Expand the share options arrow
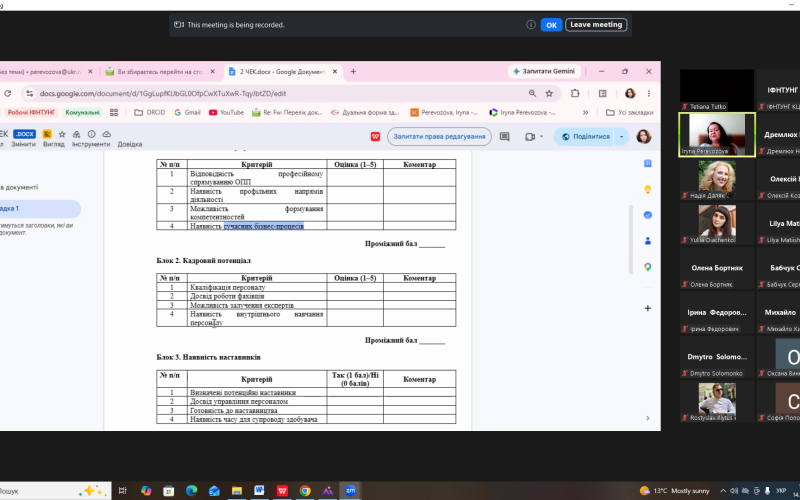Screen dimensions: 800x500 point(621,137)
